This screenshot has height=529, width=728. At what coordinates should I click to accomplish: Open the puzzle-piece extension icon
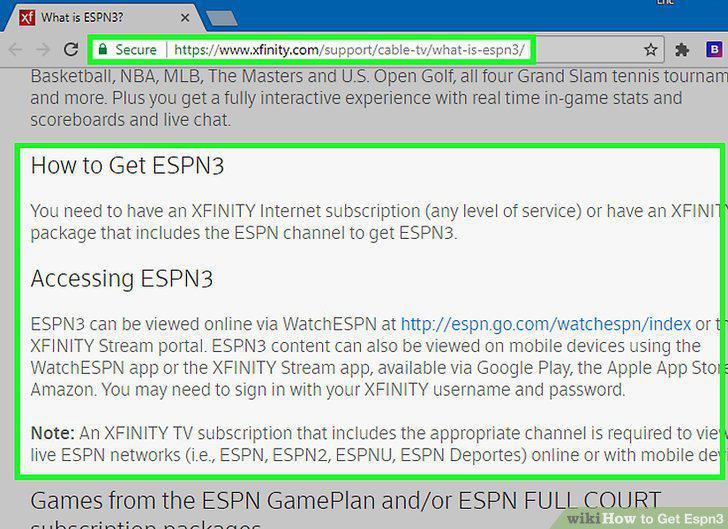pos(682,50)
